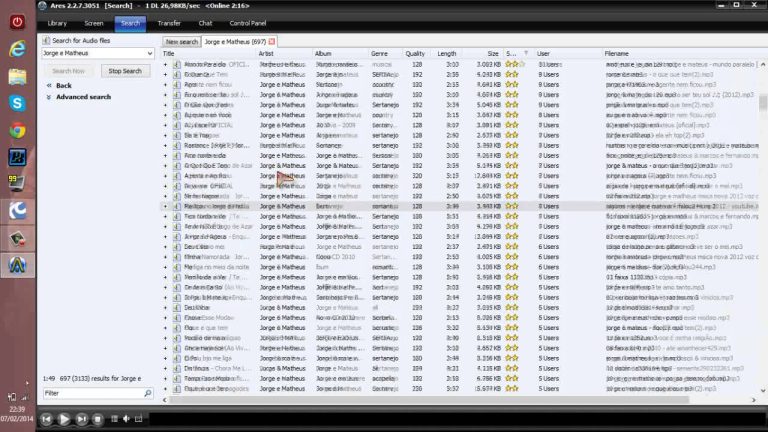Skip to the next track
This screenshot has width=768, height=432.
tap(82, 419)
